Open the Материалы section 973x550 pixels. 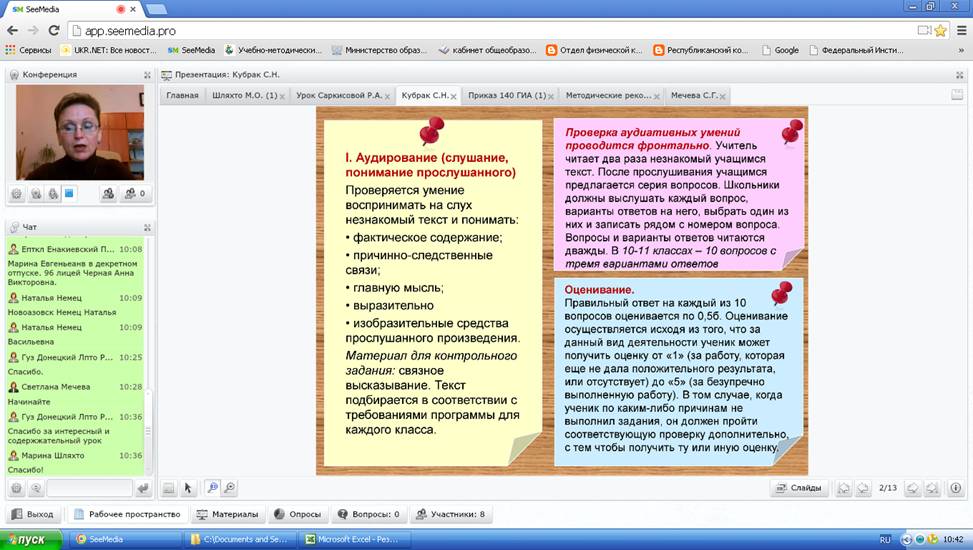coord(227,514)
